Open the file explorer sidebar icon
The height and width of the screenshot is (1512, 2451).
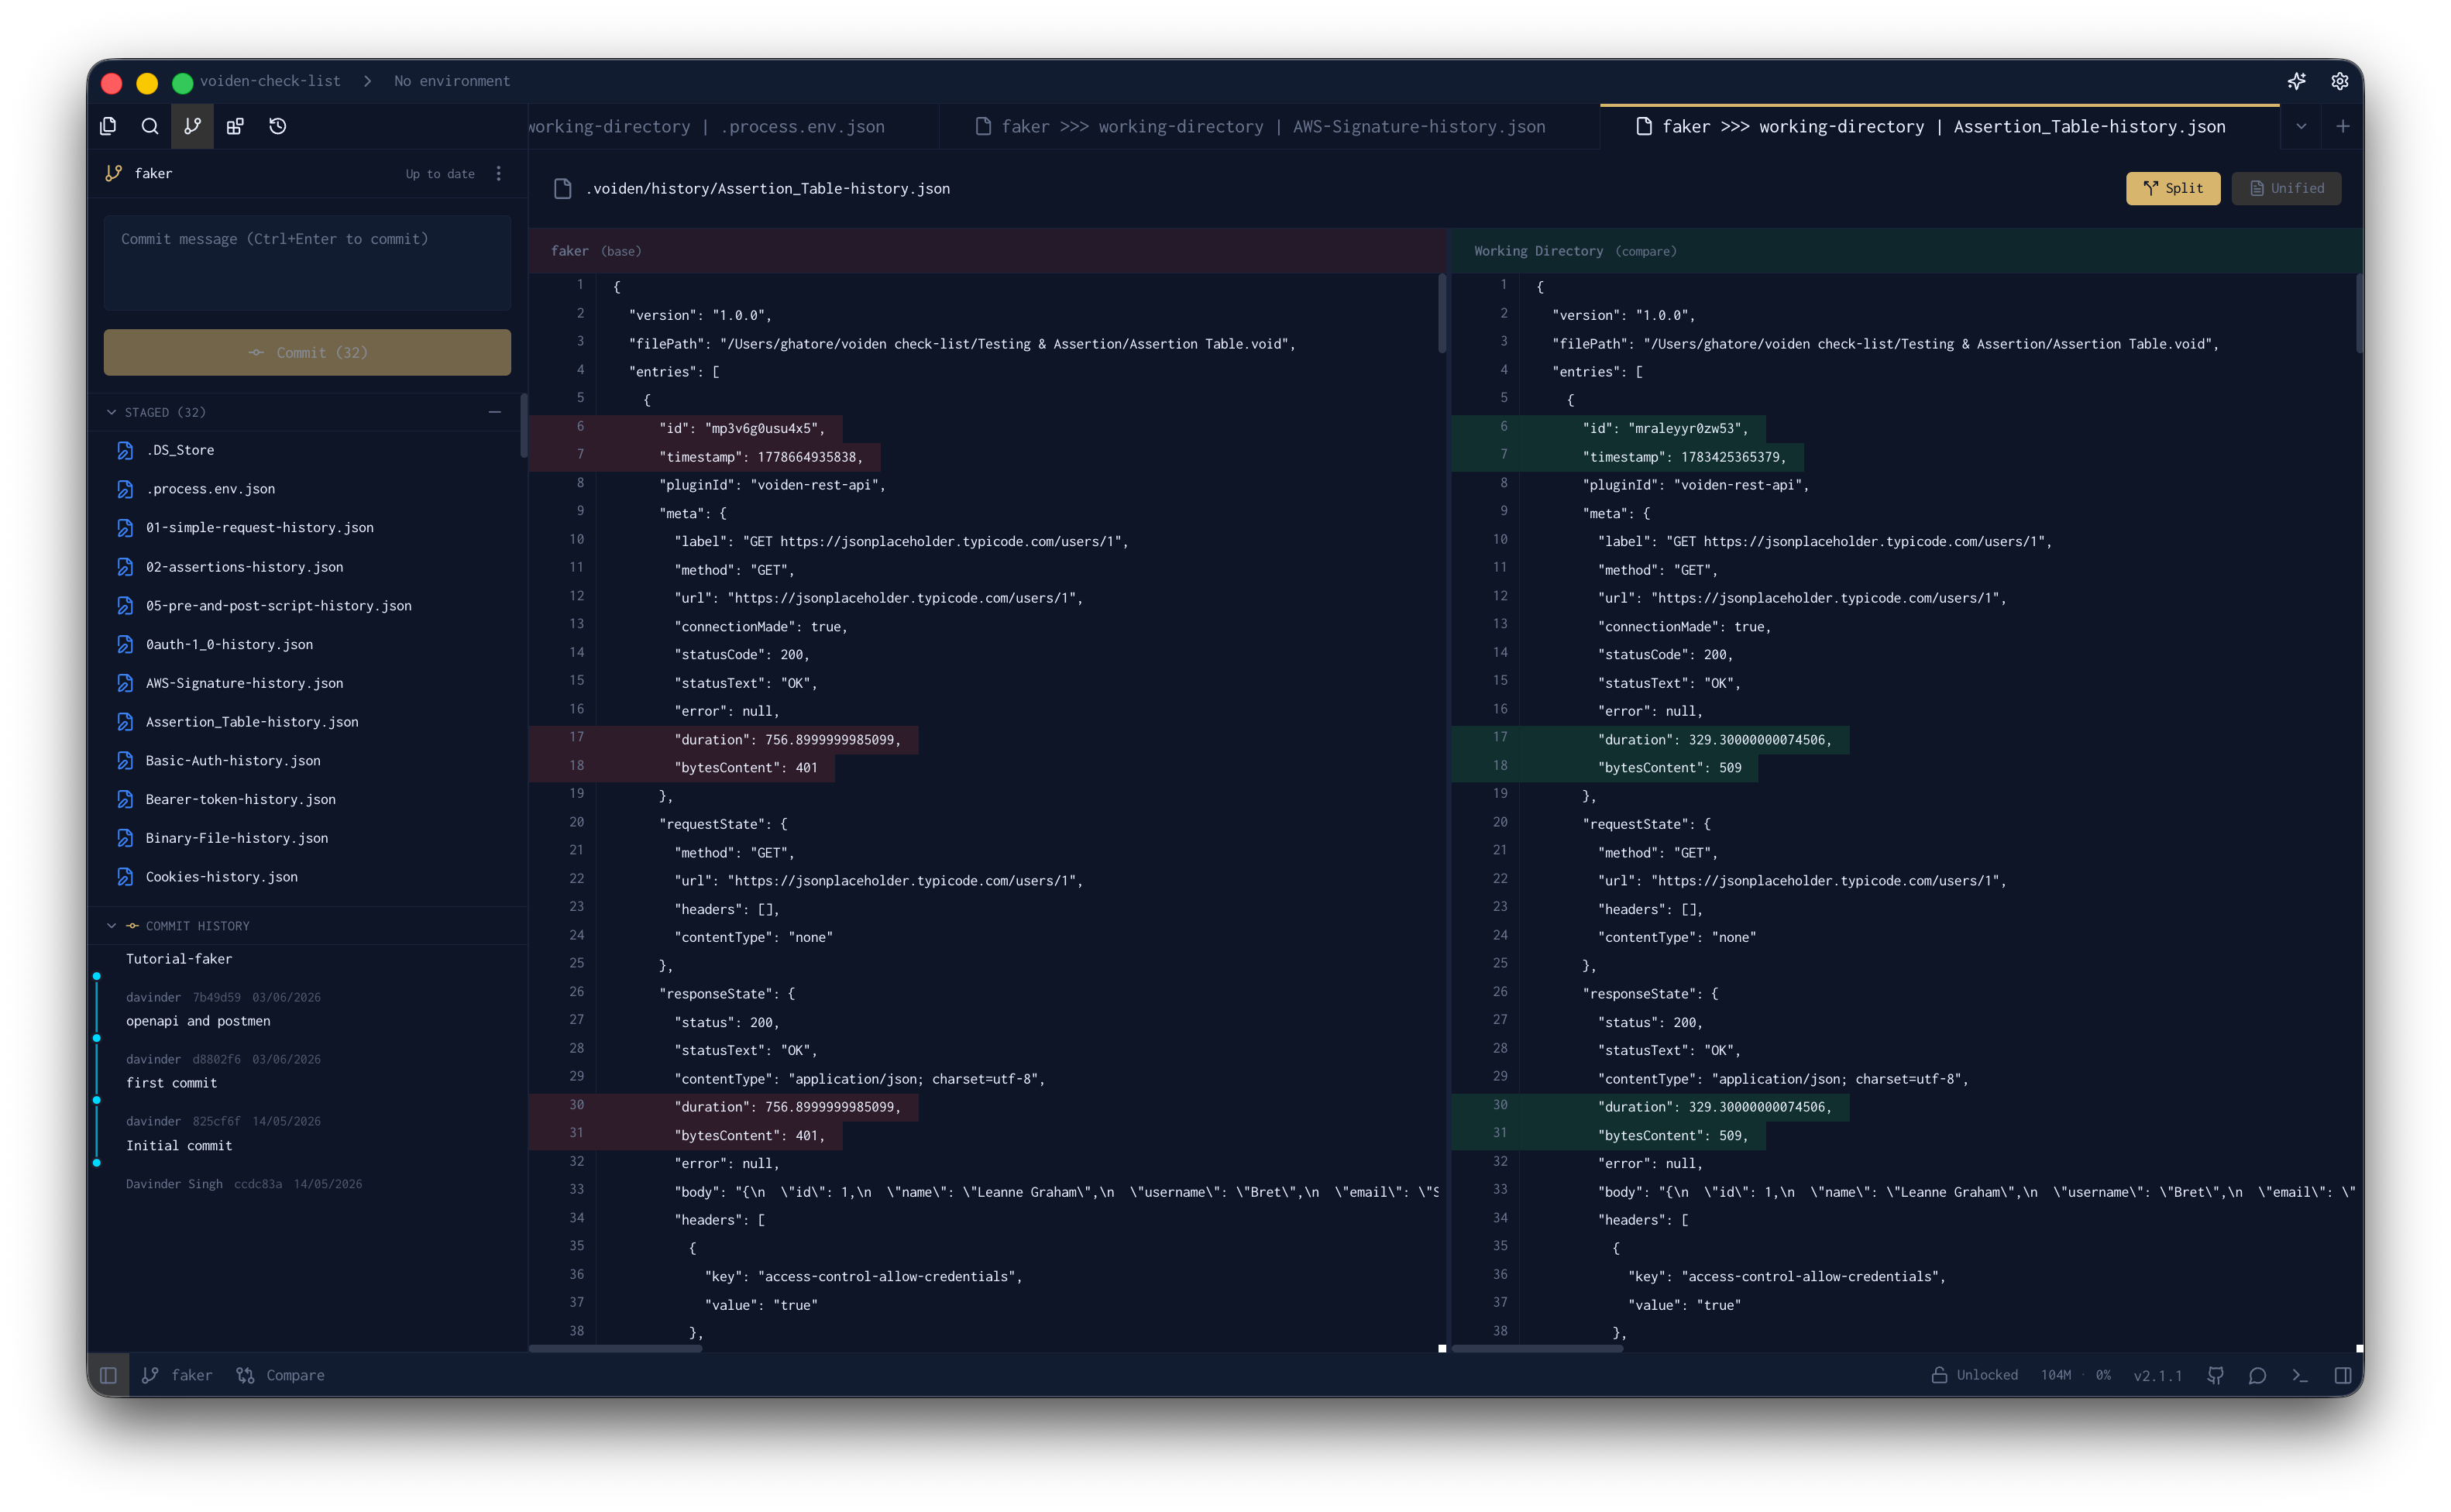tap(108, 126)
